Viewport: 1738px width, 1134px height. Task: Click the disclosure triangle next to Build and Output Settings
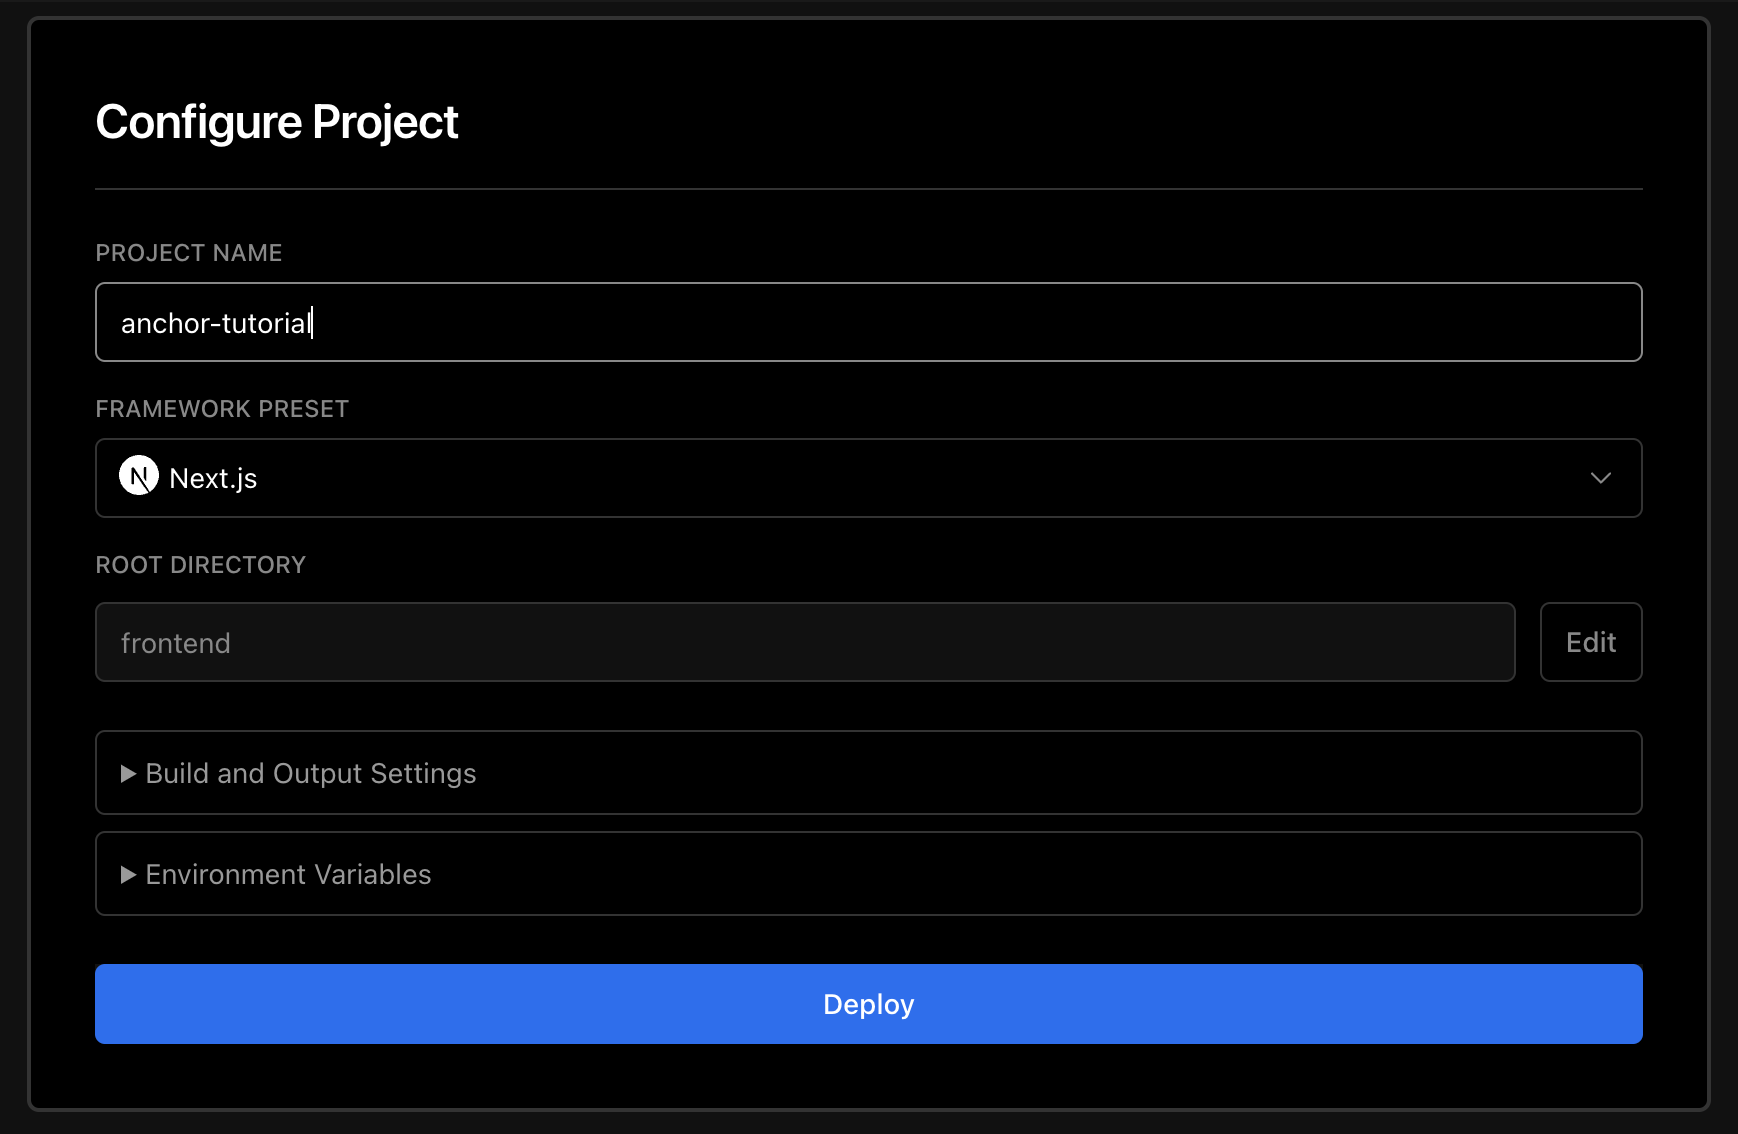point(127,773)
